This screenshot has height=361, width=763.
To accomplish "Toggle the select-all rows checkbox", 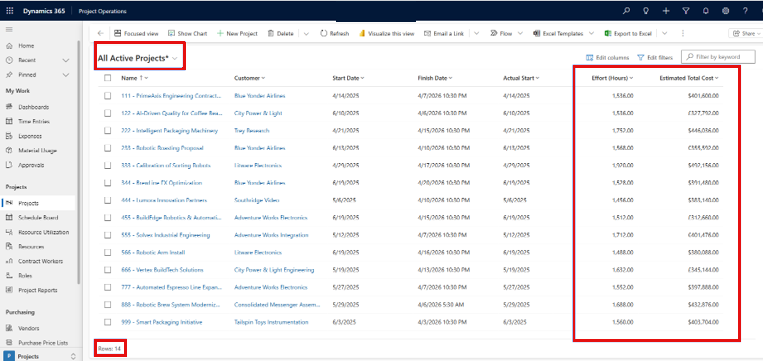I will 108,78.
